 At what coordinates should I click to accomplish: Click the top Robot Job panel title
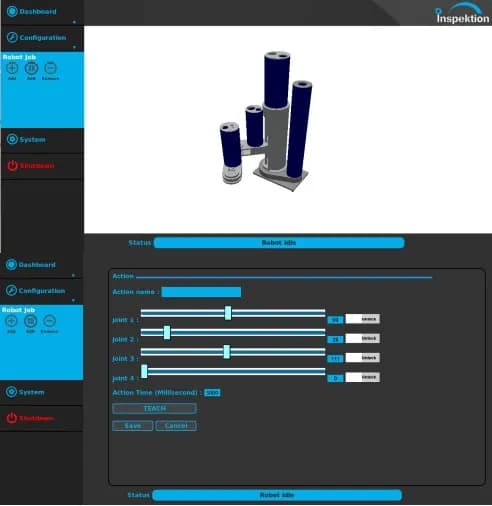click(19, 57)
